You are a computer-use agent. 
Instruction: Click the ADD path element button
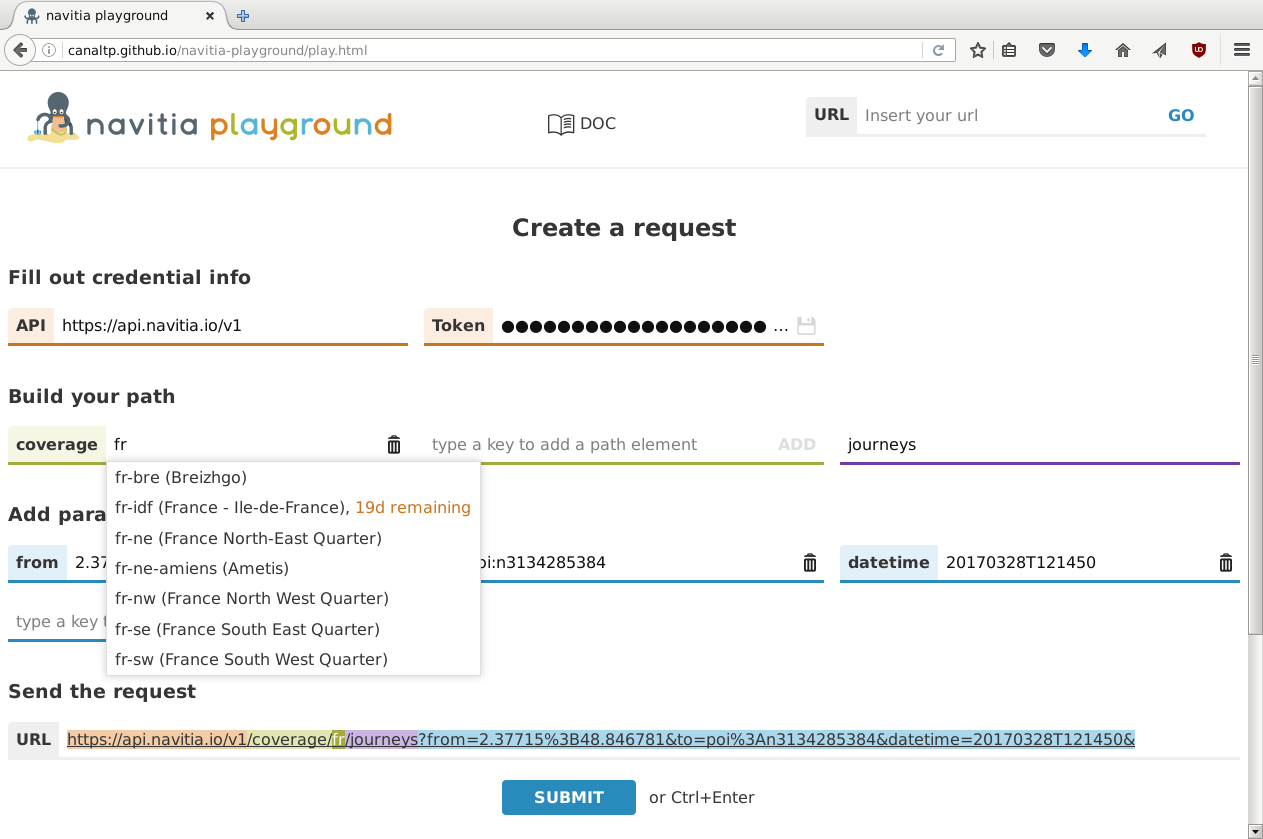797,445
